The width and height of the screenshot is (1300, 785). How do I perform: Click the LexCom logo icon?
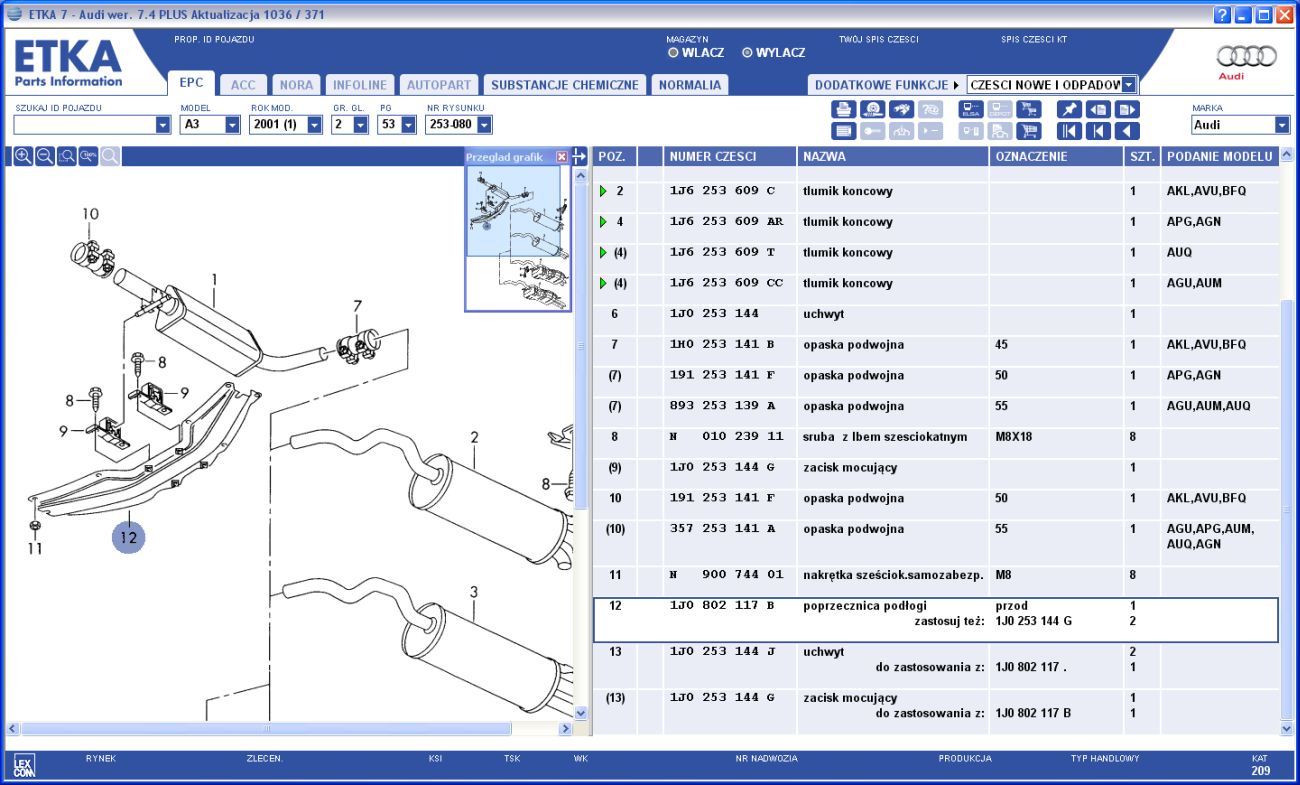[x=24, y=767]
